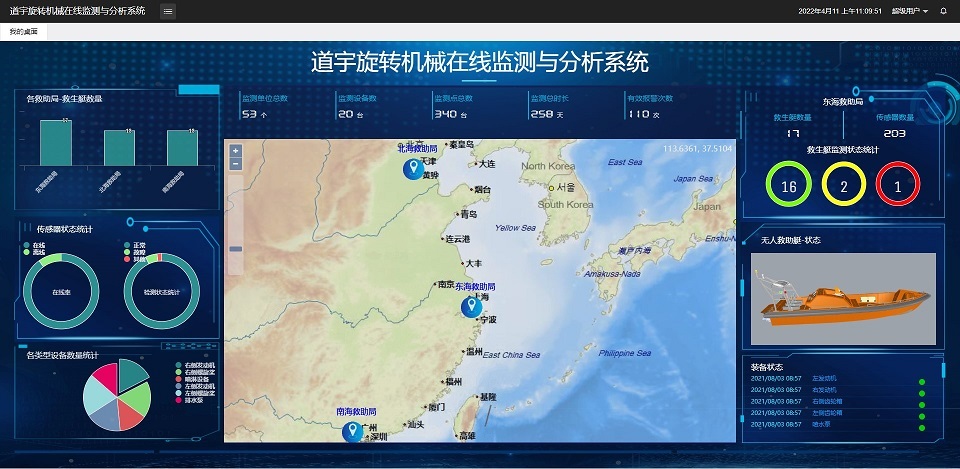The image size is (960, 469).
Task: Select the 北海救助局 map marker pin
Action: point(411,168)
